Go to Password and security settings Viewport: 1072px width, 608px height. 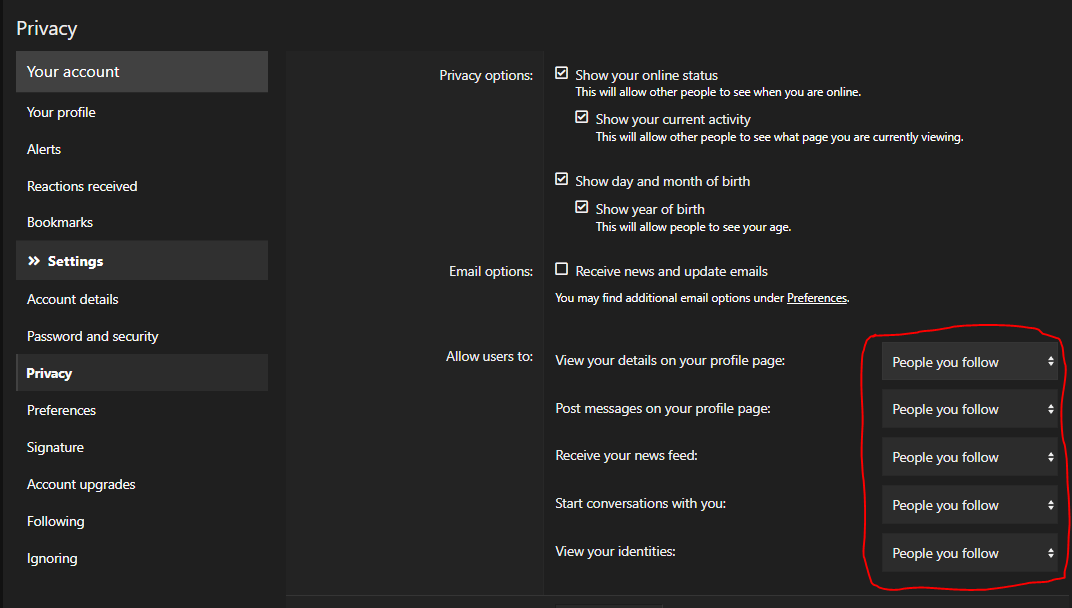tap(92, 336)
